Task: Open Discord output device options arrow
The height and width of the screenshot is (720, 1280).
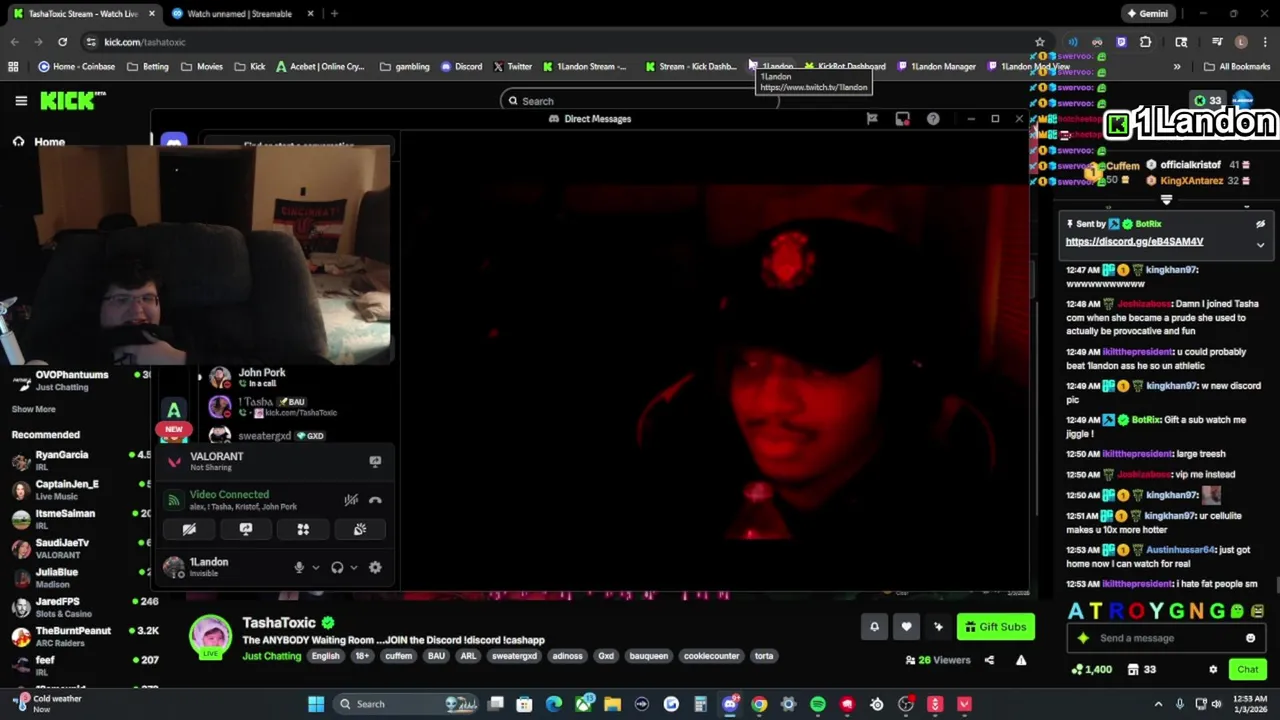Action: pos(353,568)
